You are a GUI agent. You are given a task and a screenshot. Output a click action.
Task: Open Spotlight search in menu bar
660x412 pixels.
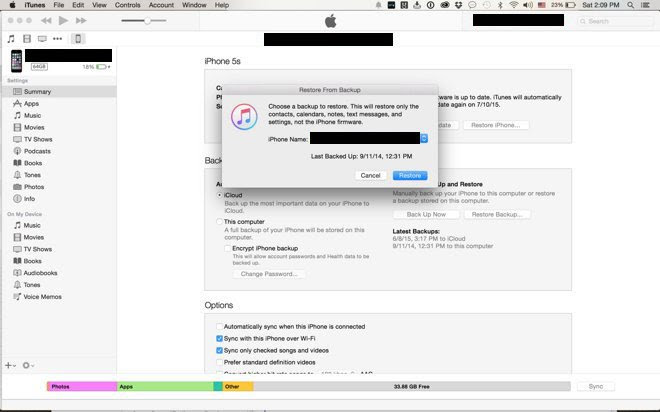(x=631, y=5)
